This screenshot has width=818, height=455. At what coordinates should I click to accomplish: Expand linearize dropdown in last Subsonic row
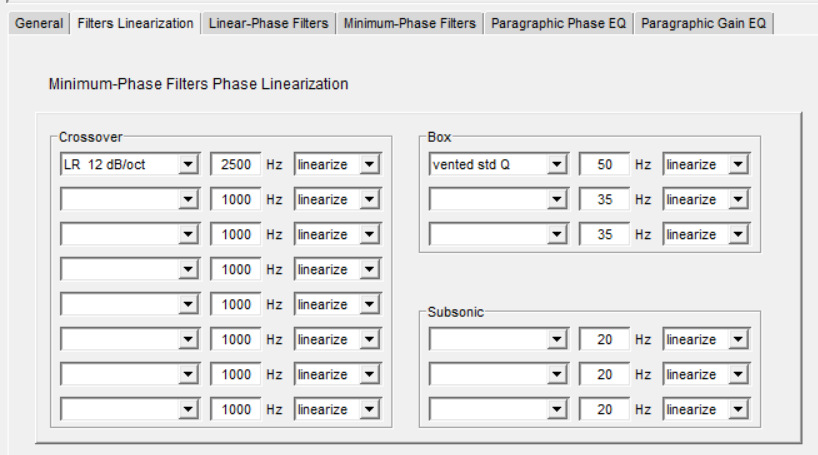(x=738, y=410)
